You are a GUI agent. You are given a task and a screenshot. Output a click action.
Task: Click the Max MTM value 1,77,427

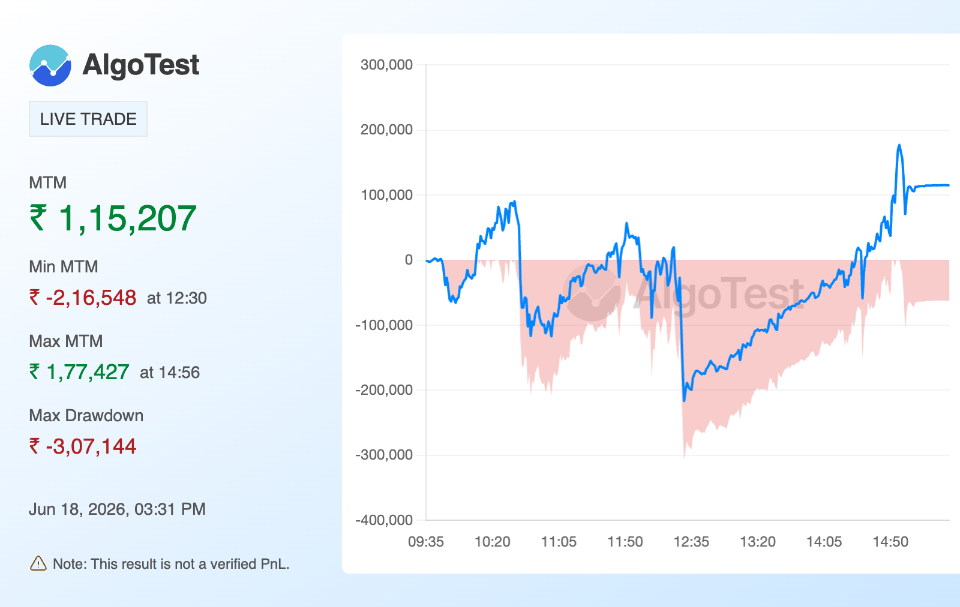pyautogui.click(x=88, y=372)
